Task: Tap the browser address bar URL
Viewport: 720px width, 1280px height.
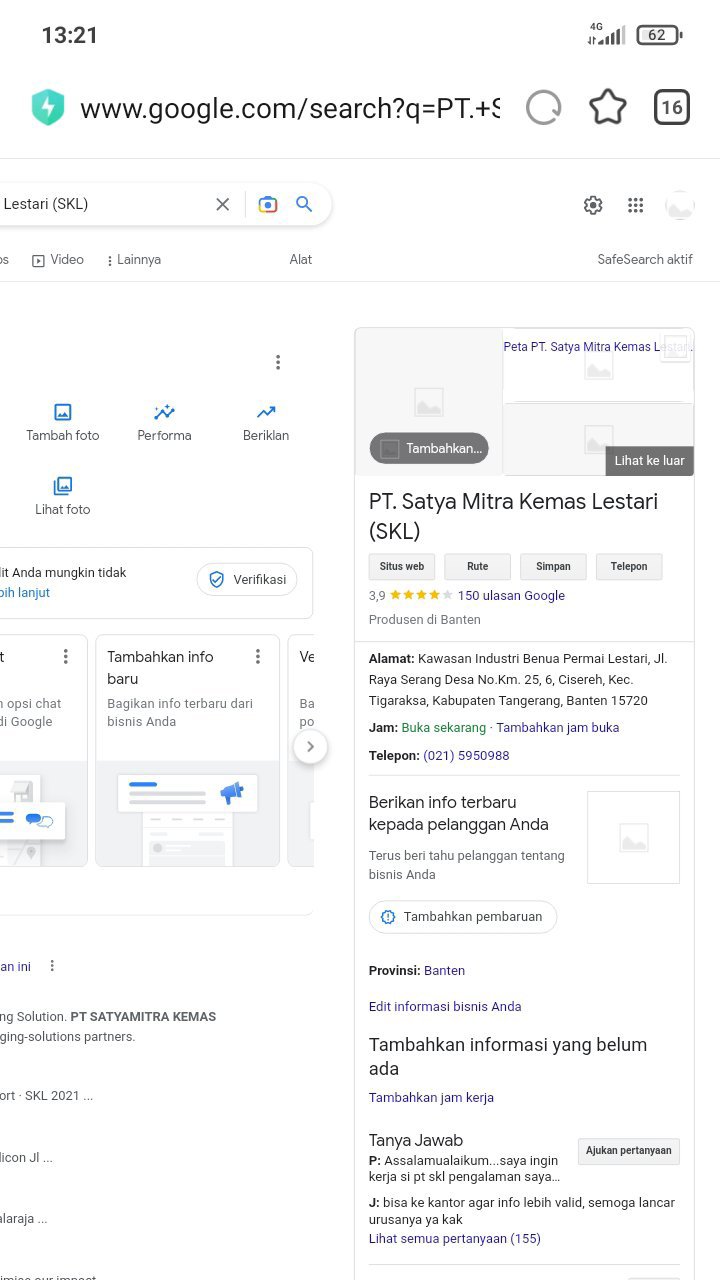Action: pyautogui.click(x=289, y=108)
